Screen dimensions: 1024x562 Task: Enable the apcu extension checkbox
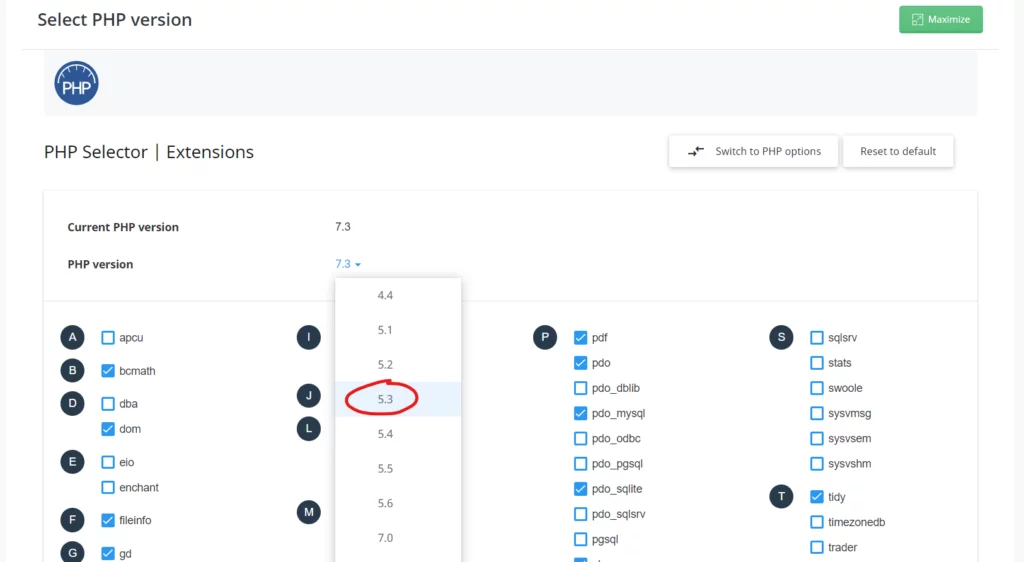point(108,338)
